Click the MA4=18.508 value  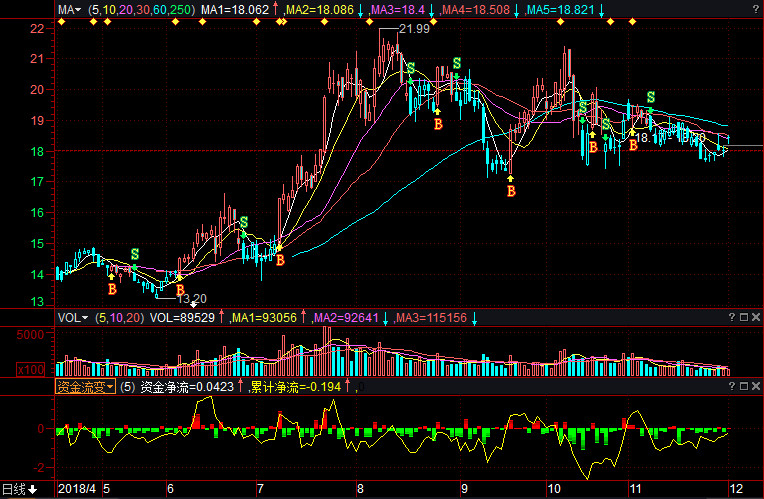476,10
